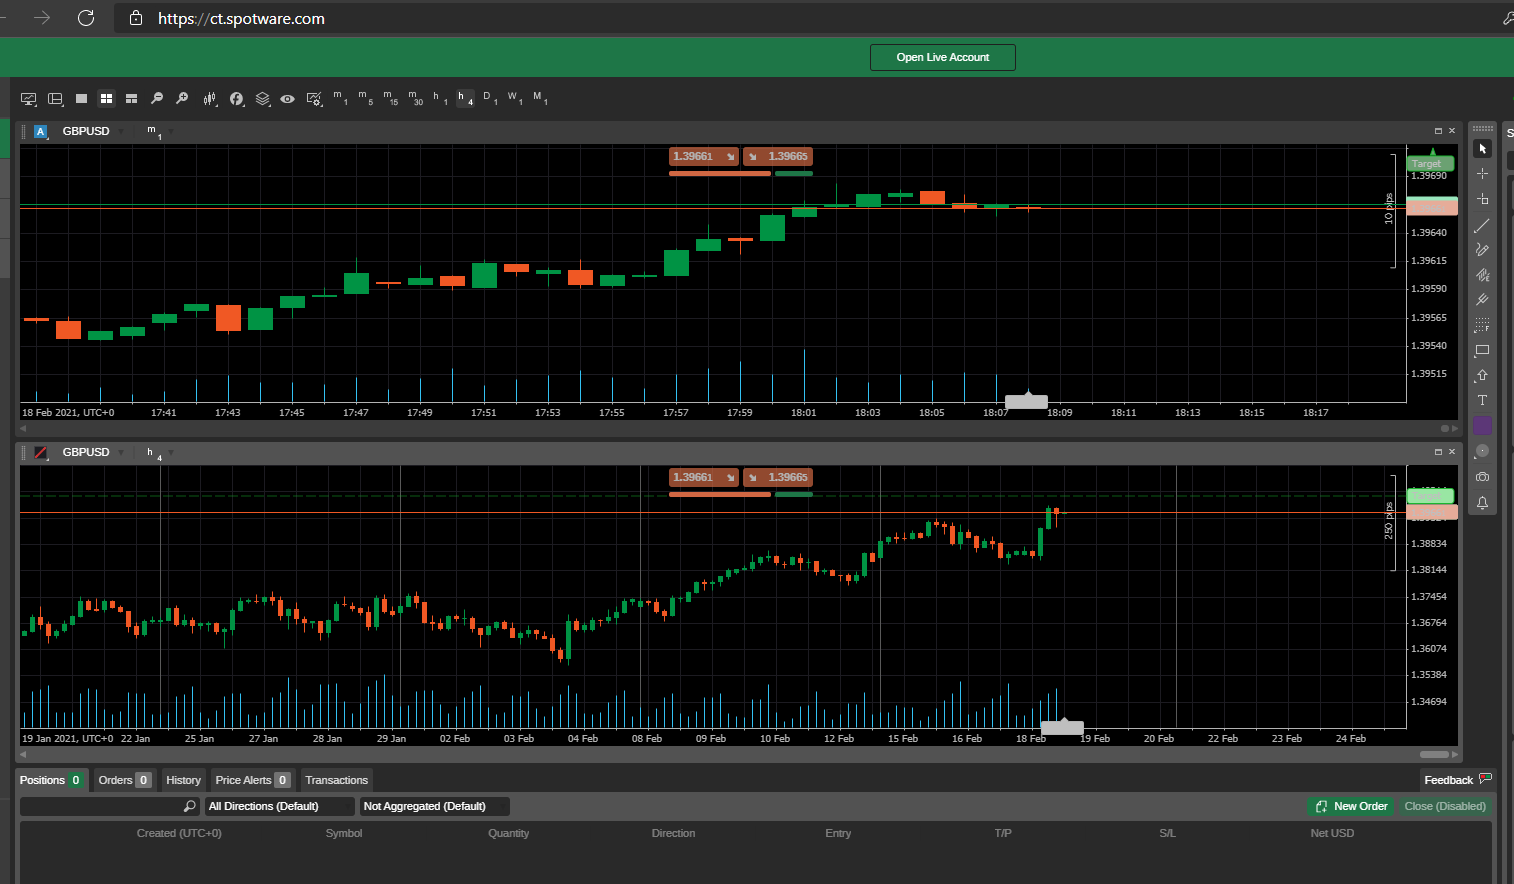Select the rectangle shape tool

(x=1482, y=351)
